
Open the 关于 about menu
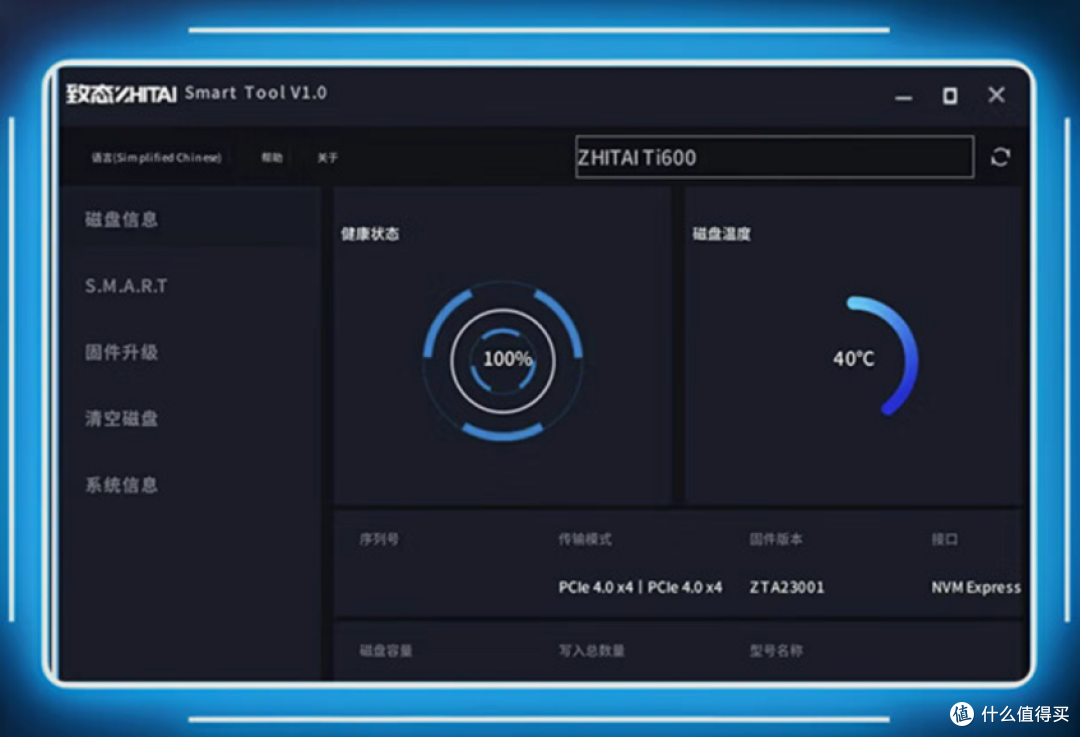click(327, 158)
